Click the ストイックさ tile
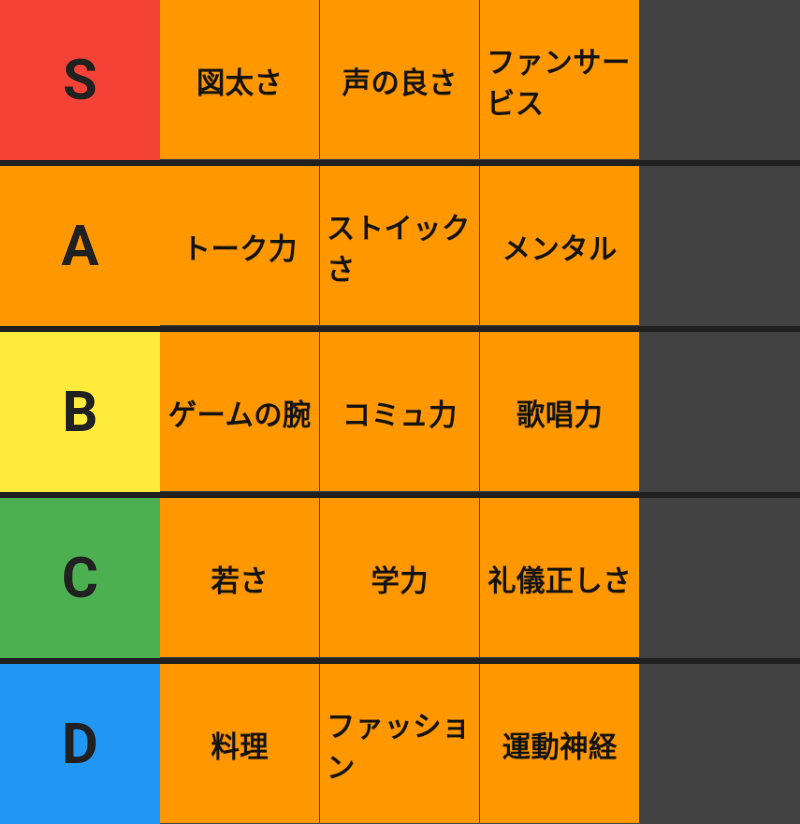The image size is (800, 824). (x=399, y=245)
